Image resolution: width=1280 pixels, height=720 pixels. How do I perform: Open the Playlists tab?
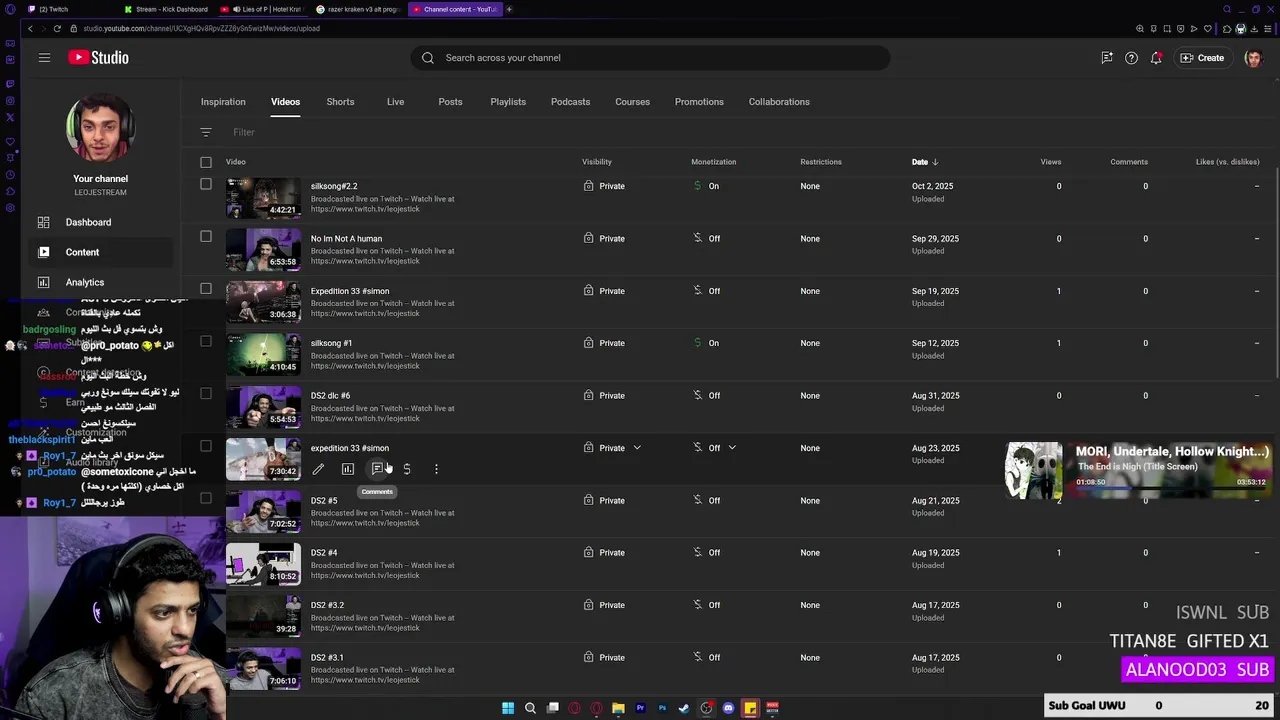tap(508, 102)
